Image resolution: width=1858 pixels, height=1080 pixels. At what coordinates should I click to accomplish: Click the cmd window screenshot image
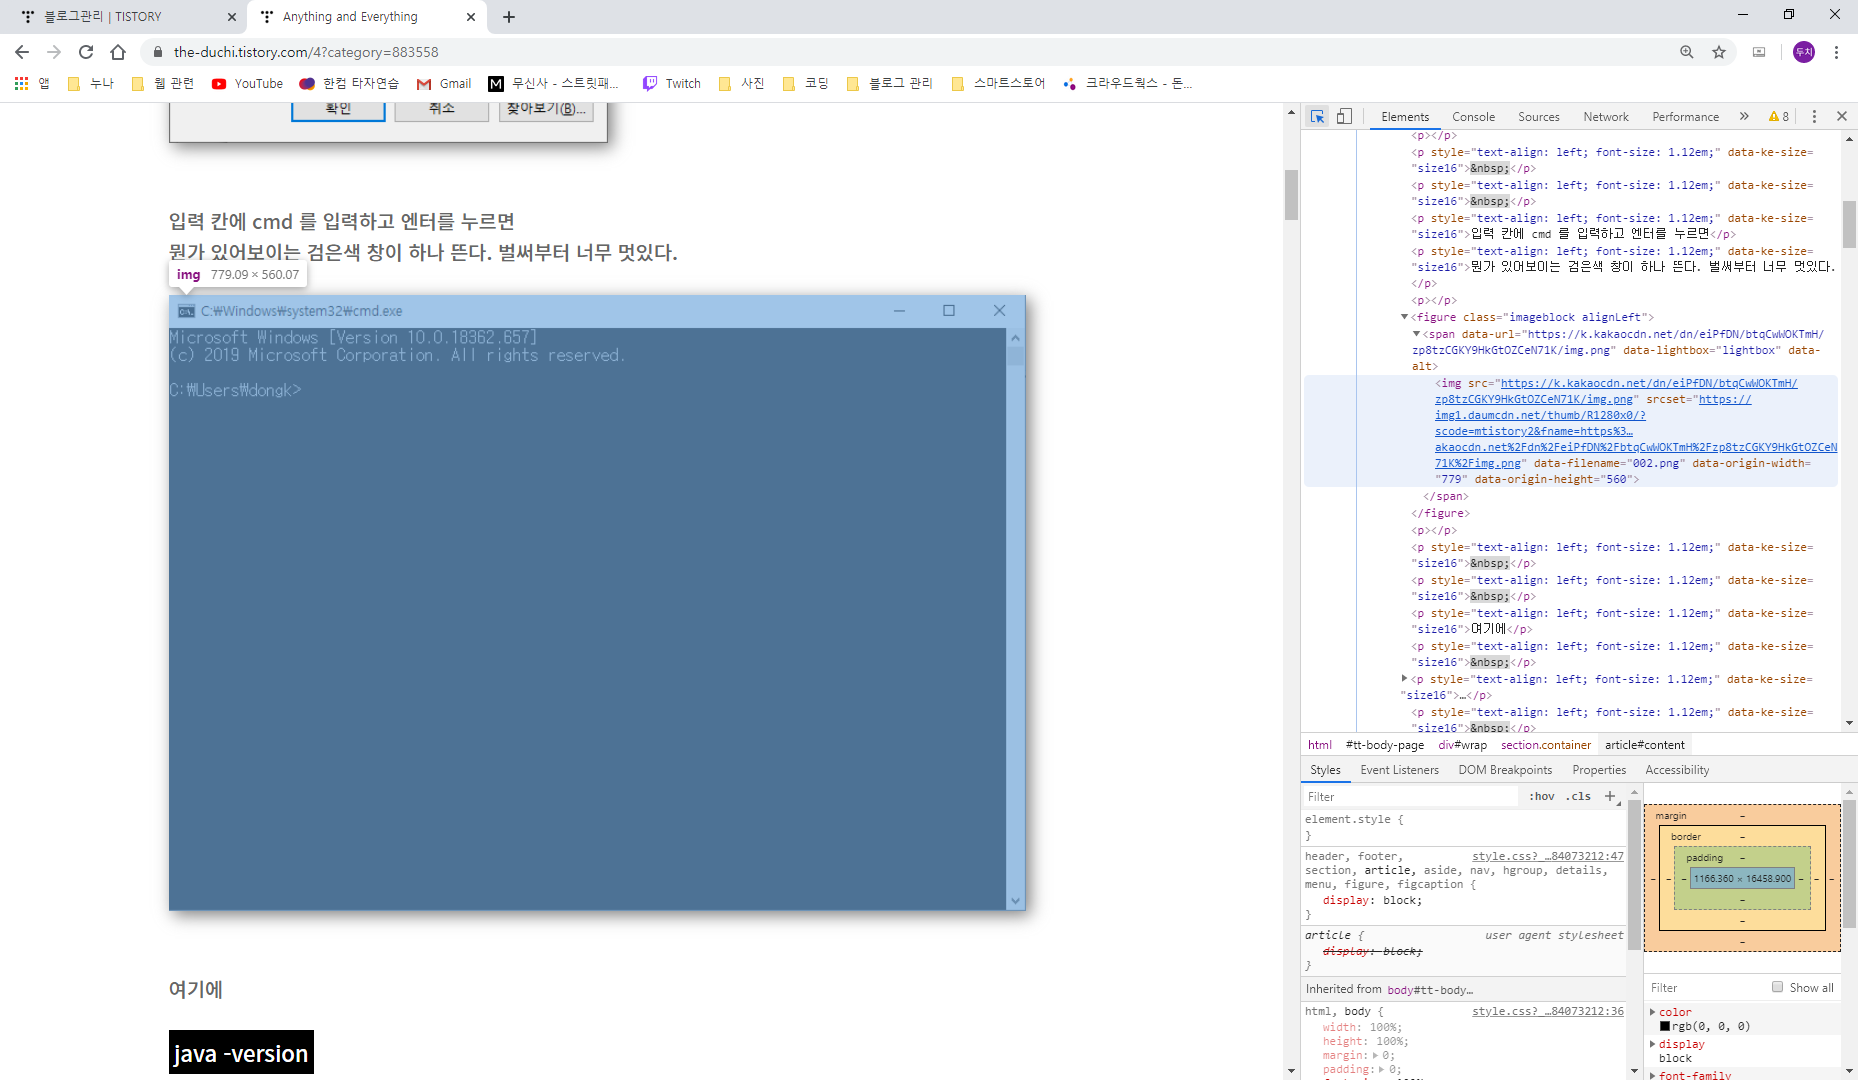(597, 603)
